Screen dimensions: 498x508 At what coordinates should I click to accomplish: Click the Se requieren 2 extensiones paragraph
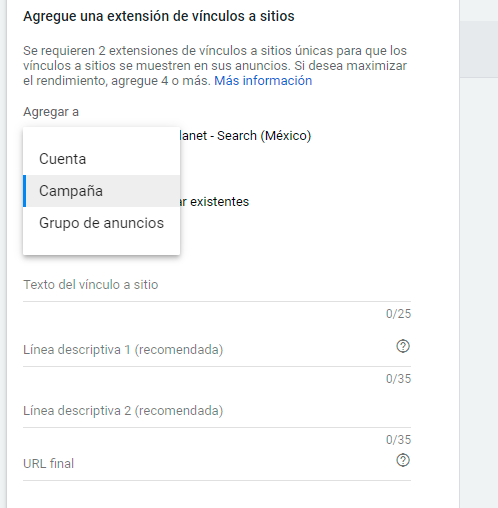tap(215, 66)
